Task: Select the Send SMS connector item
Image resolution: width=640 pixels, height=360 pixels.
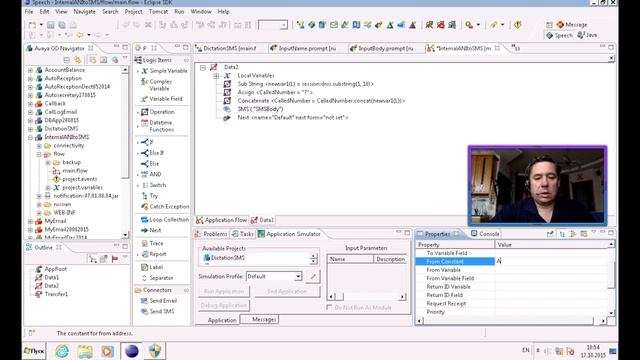Action: [158, 311]
